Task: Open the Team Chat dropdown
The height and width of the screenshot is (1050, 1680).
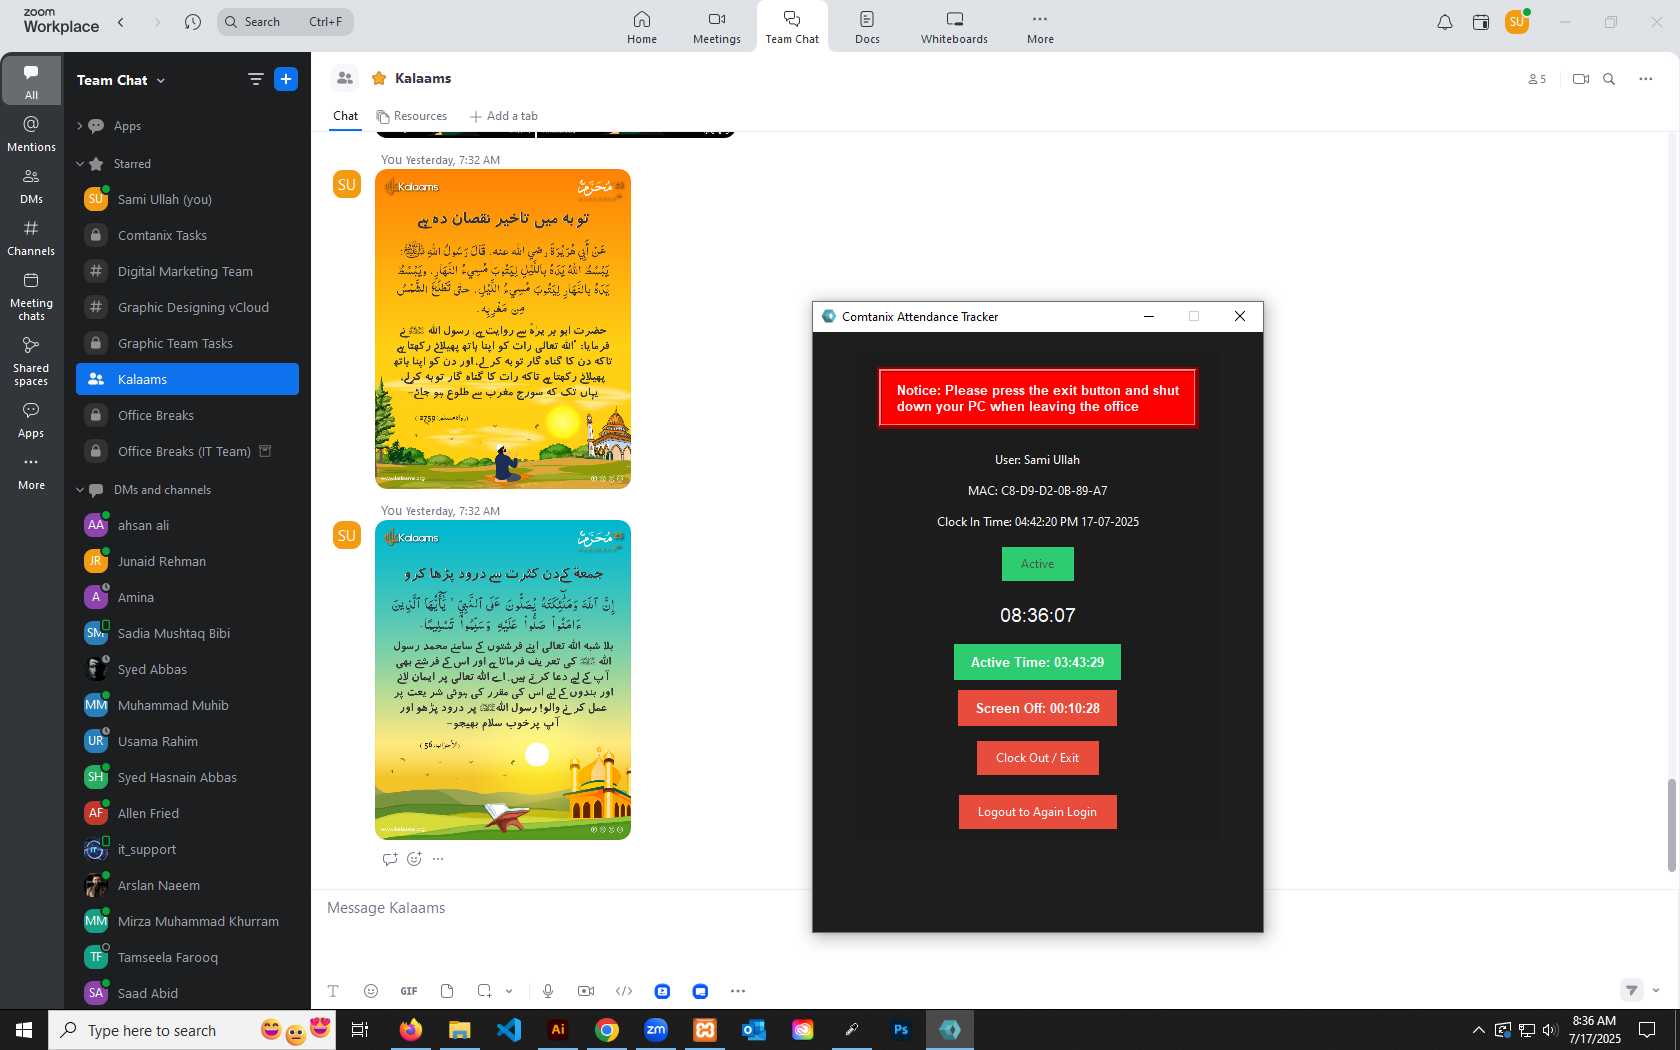Action: (121, 80)
